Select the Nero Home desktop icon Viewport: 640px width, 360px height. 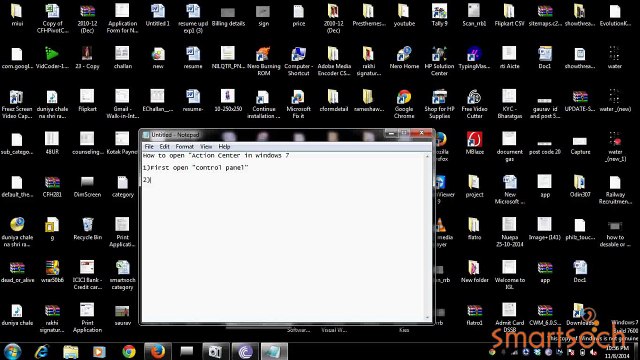point(404,58)
